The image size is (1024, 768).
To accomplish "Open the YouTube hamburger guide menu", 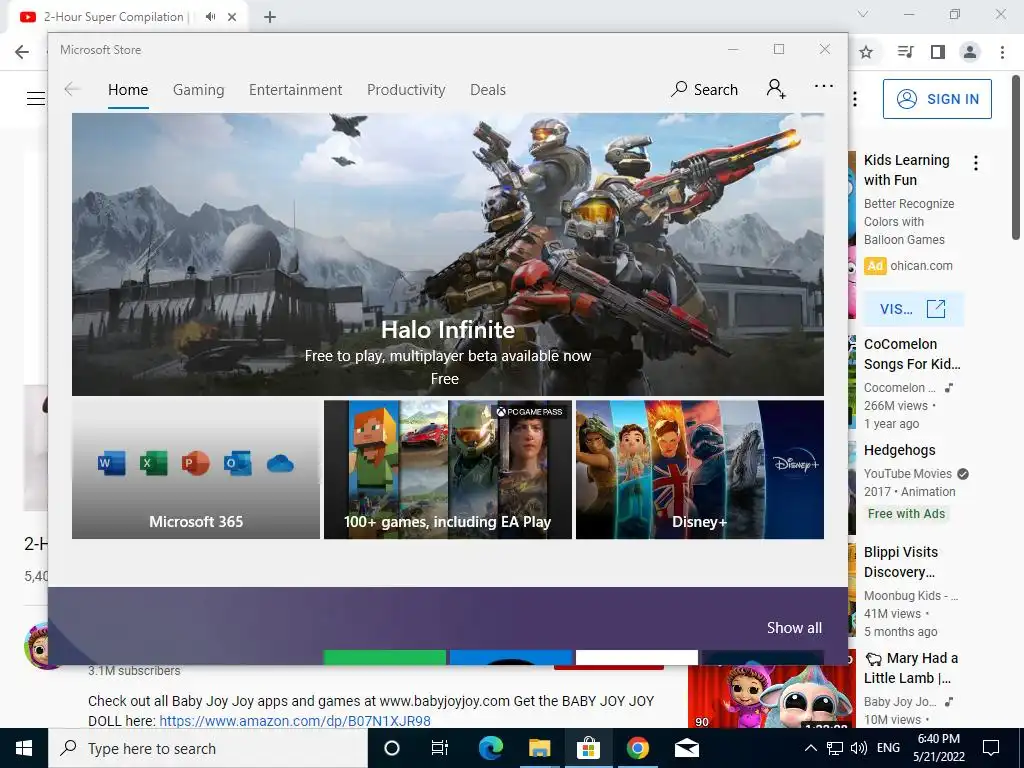I will pos(35,99).
